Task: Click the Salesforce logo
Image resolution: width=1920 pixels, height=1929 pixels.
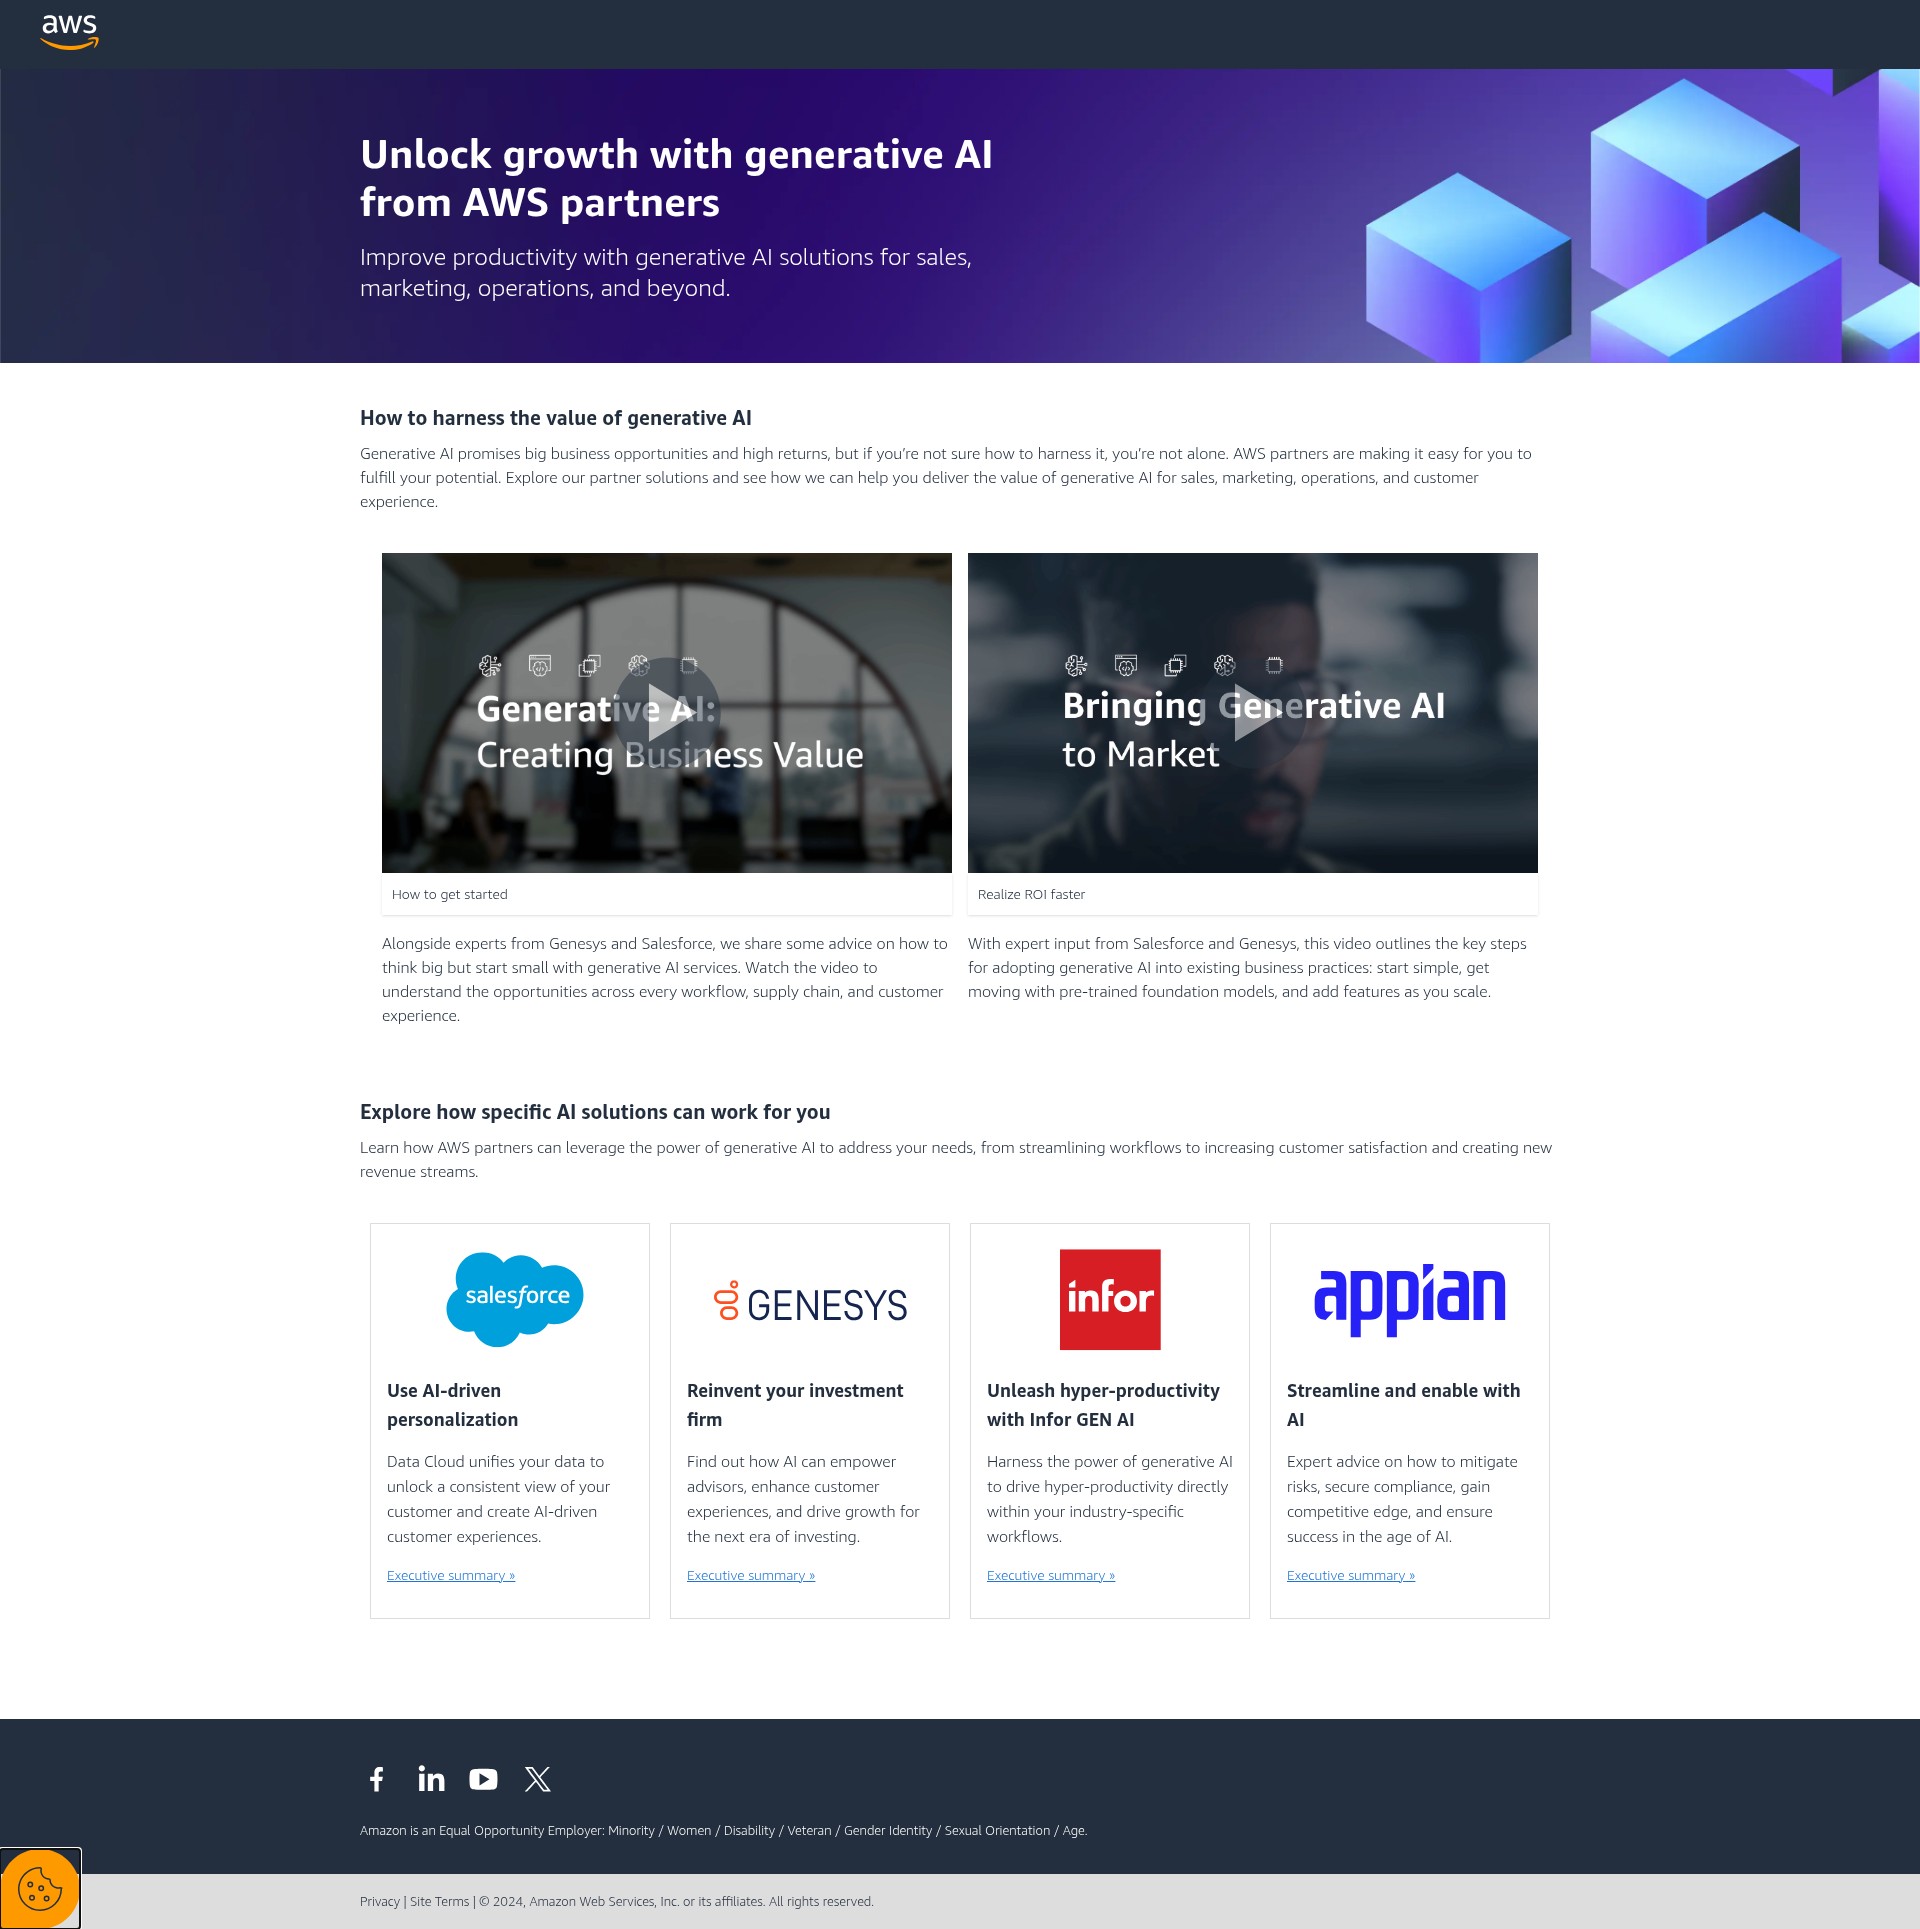Action: (515, 1298)
